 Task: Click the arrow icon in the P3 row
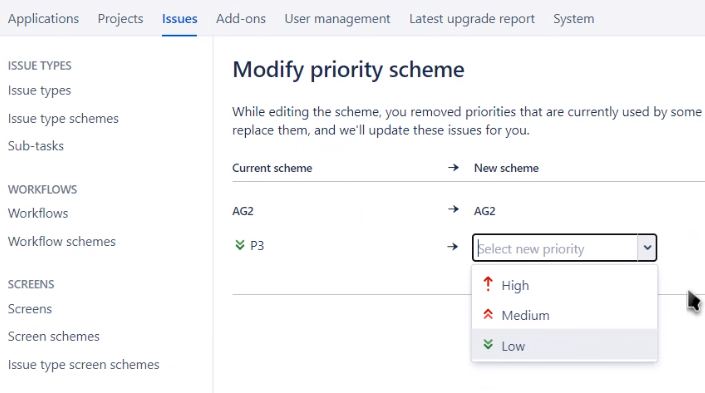point(453,246)
